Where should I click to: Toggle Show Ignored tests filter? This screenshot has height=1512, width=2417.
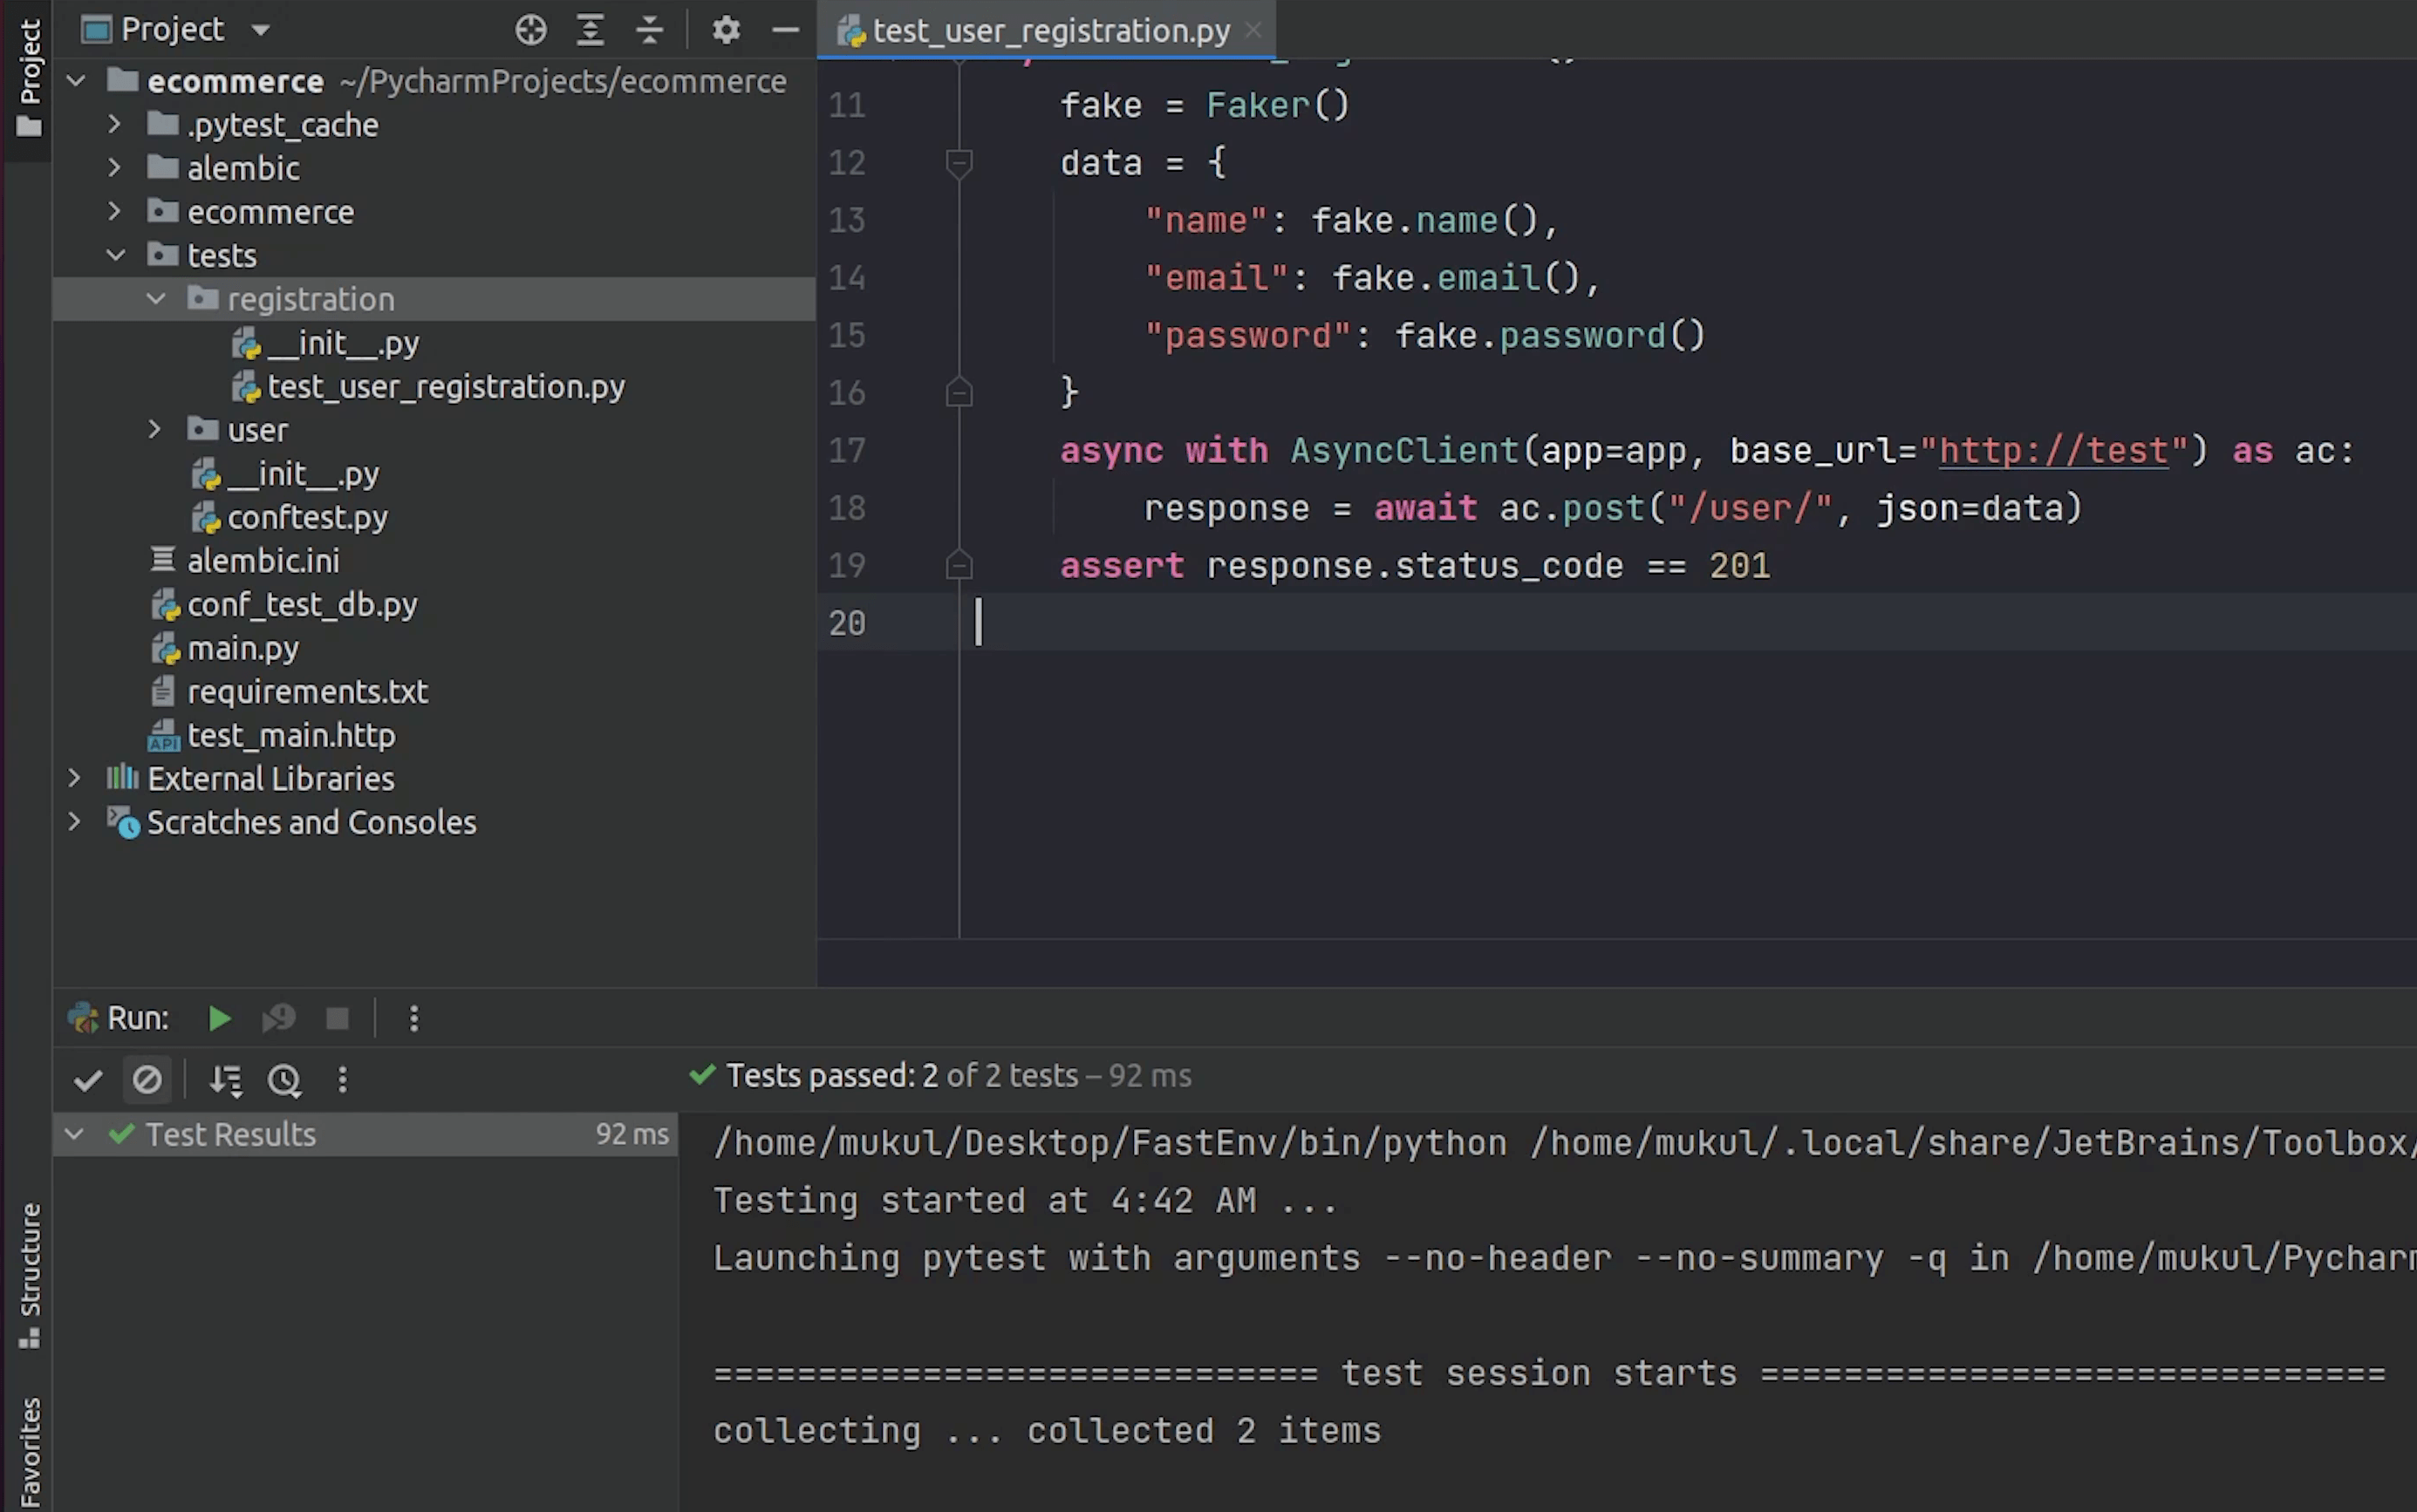(x=147, y=1080)
